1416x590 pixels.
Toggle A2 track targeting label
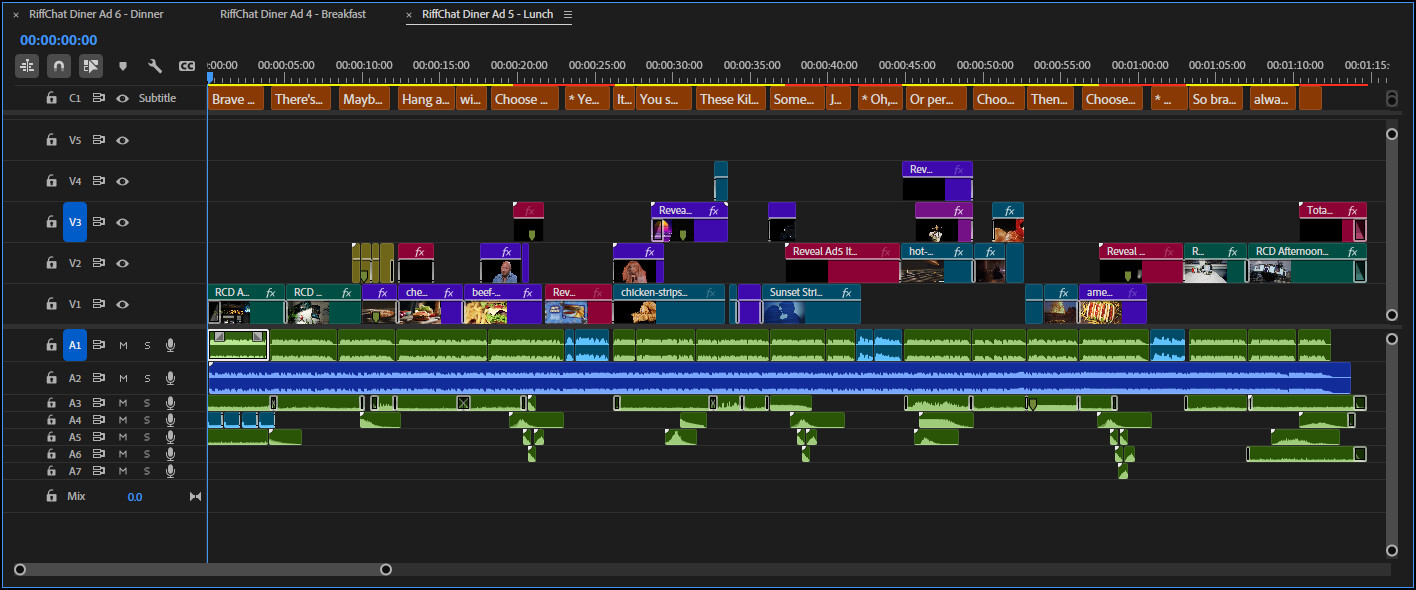coord(75,378)
